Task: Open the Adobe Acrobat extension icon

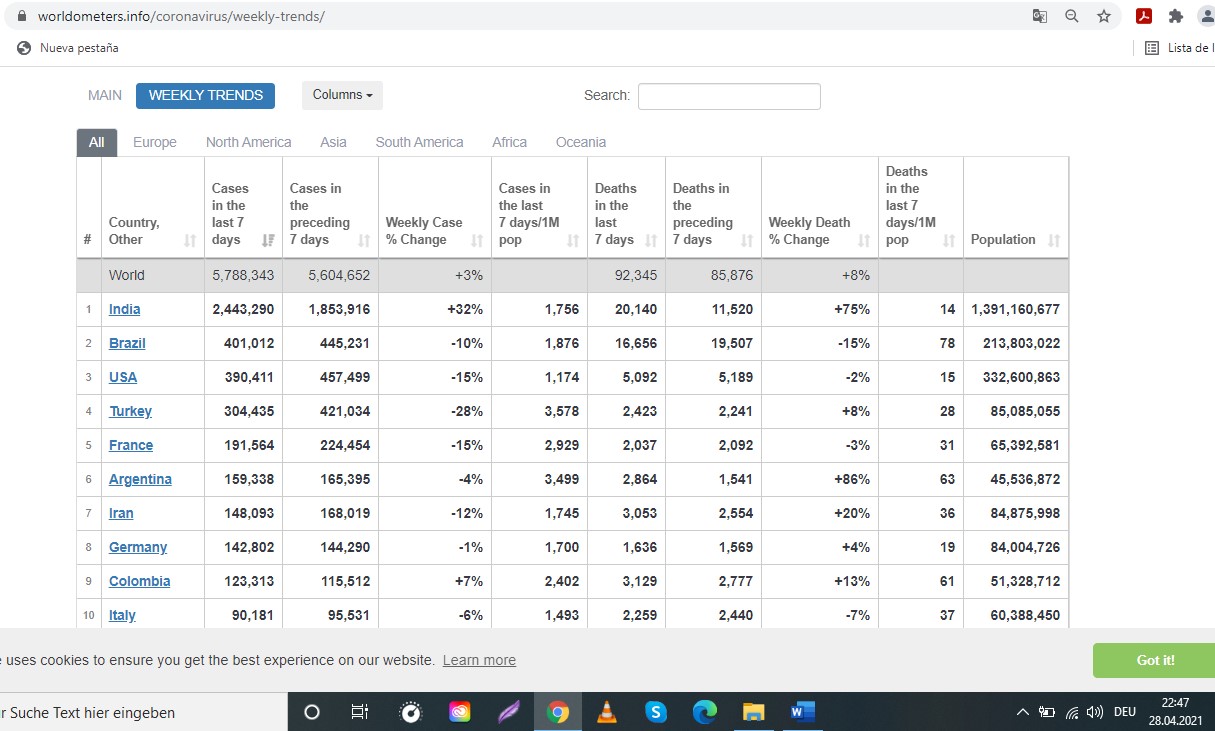Action: pyautogui.click(x=1145, y=16)
